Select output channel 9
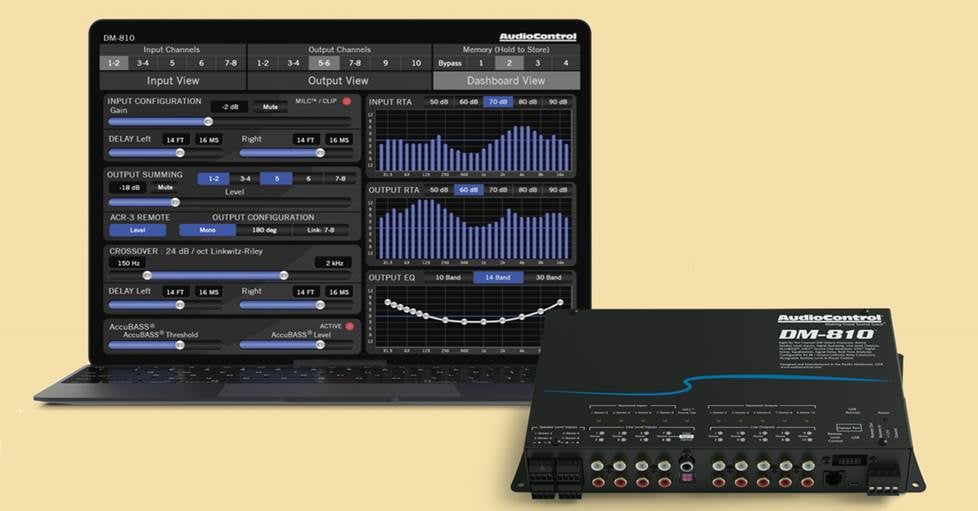 (385, 63)
